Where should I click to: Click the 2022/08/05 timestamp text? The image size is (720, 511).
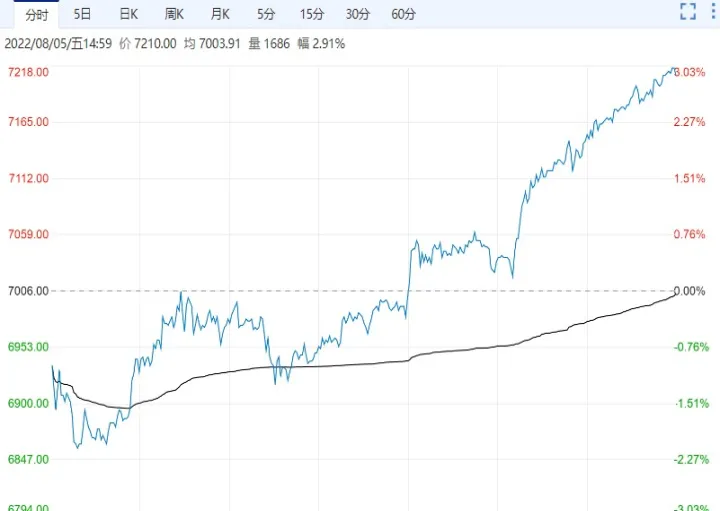click(x=59, y=44)
